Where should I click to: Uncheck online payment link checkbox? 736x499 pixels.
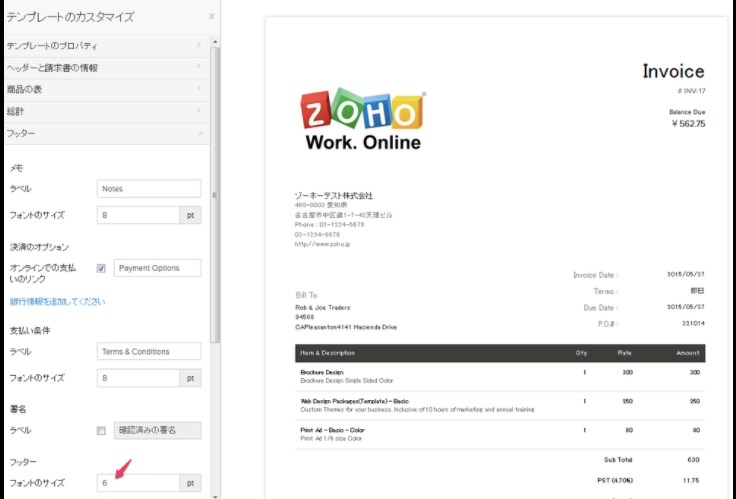coord(101,269)
